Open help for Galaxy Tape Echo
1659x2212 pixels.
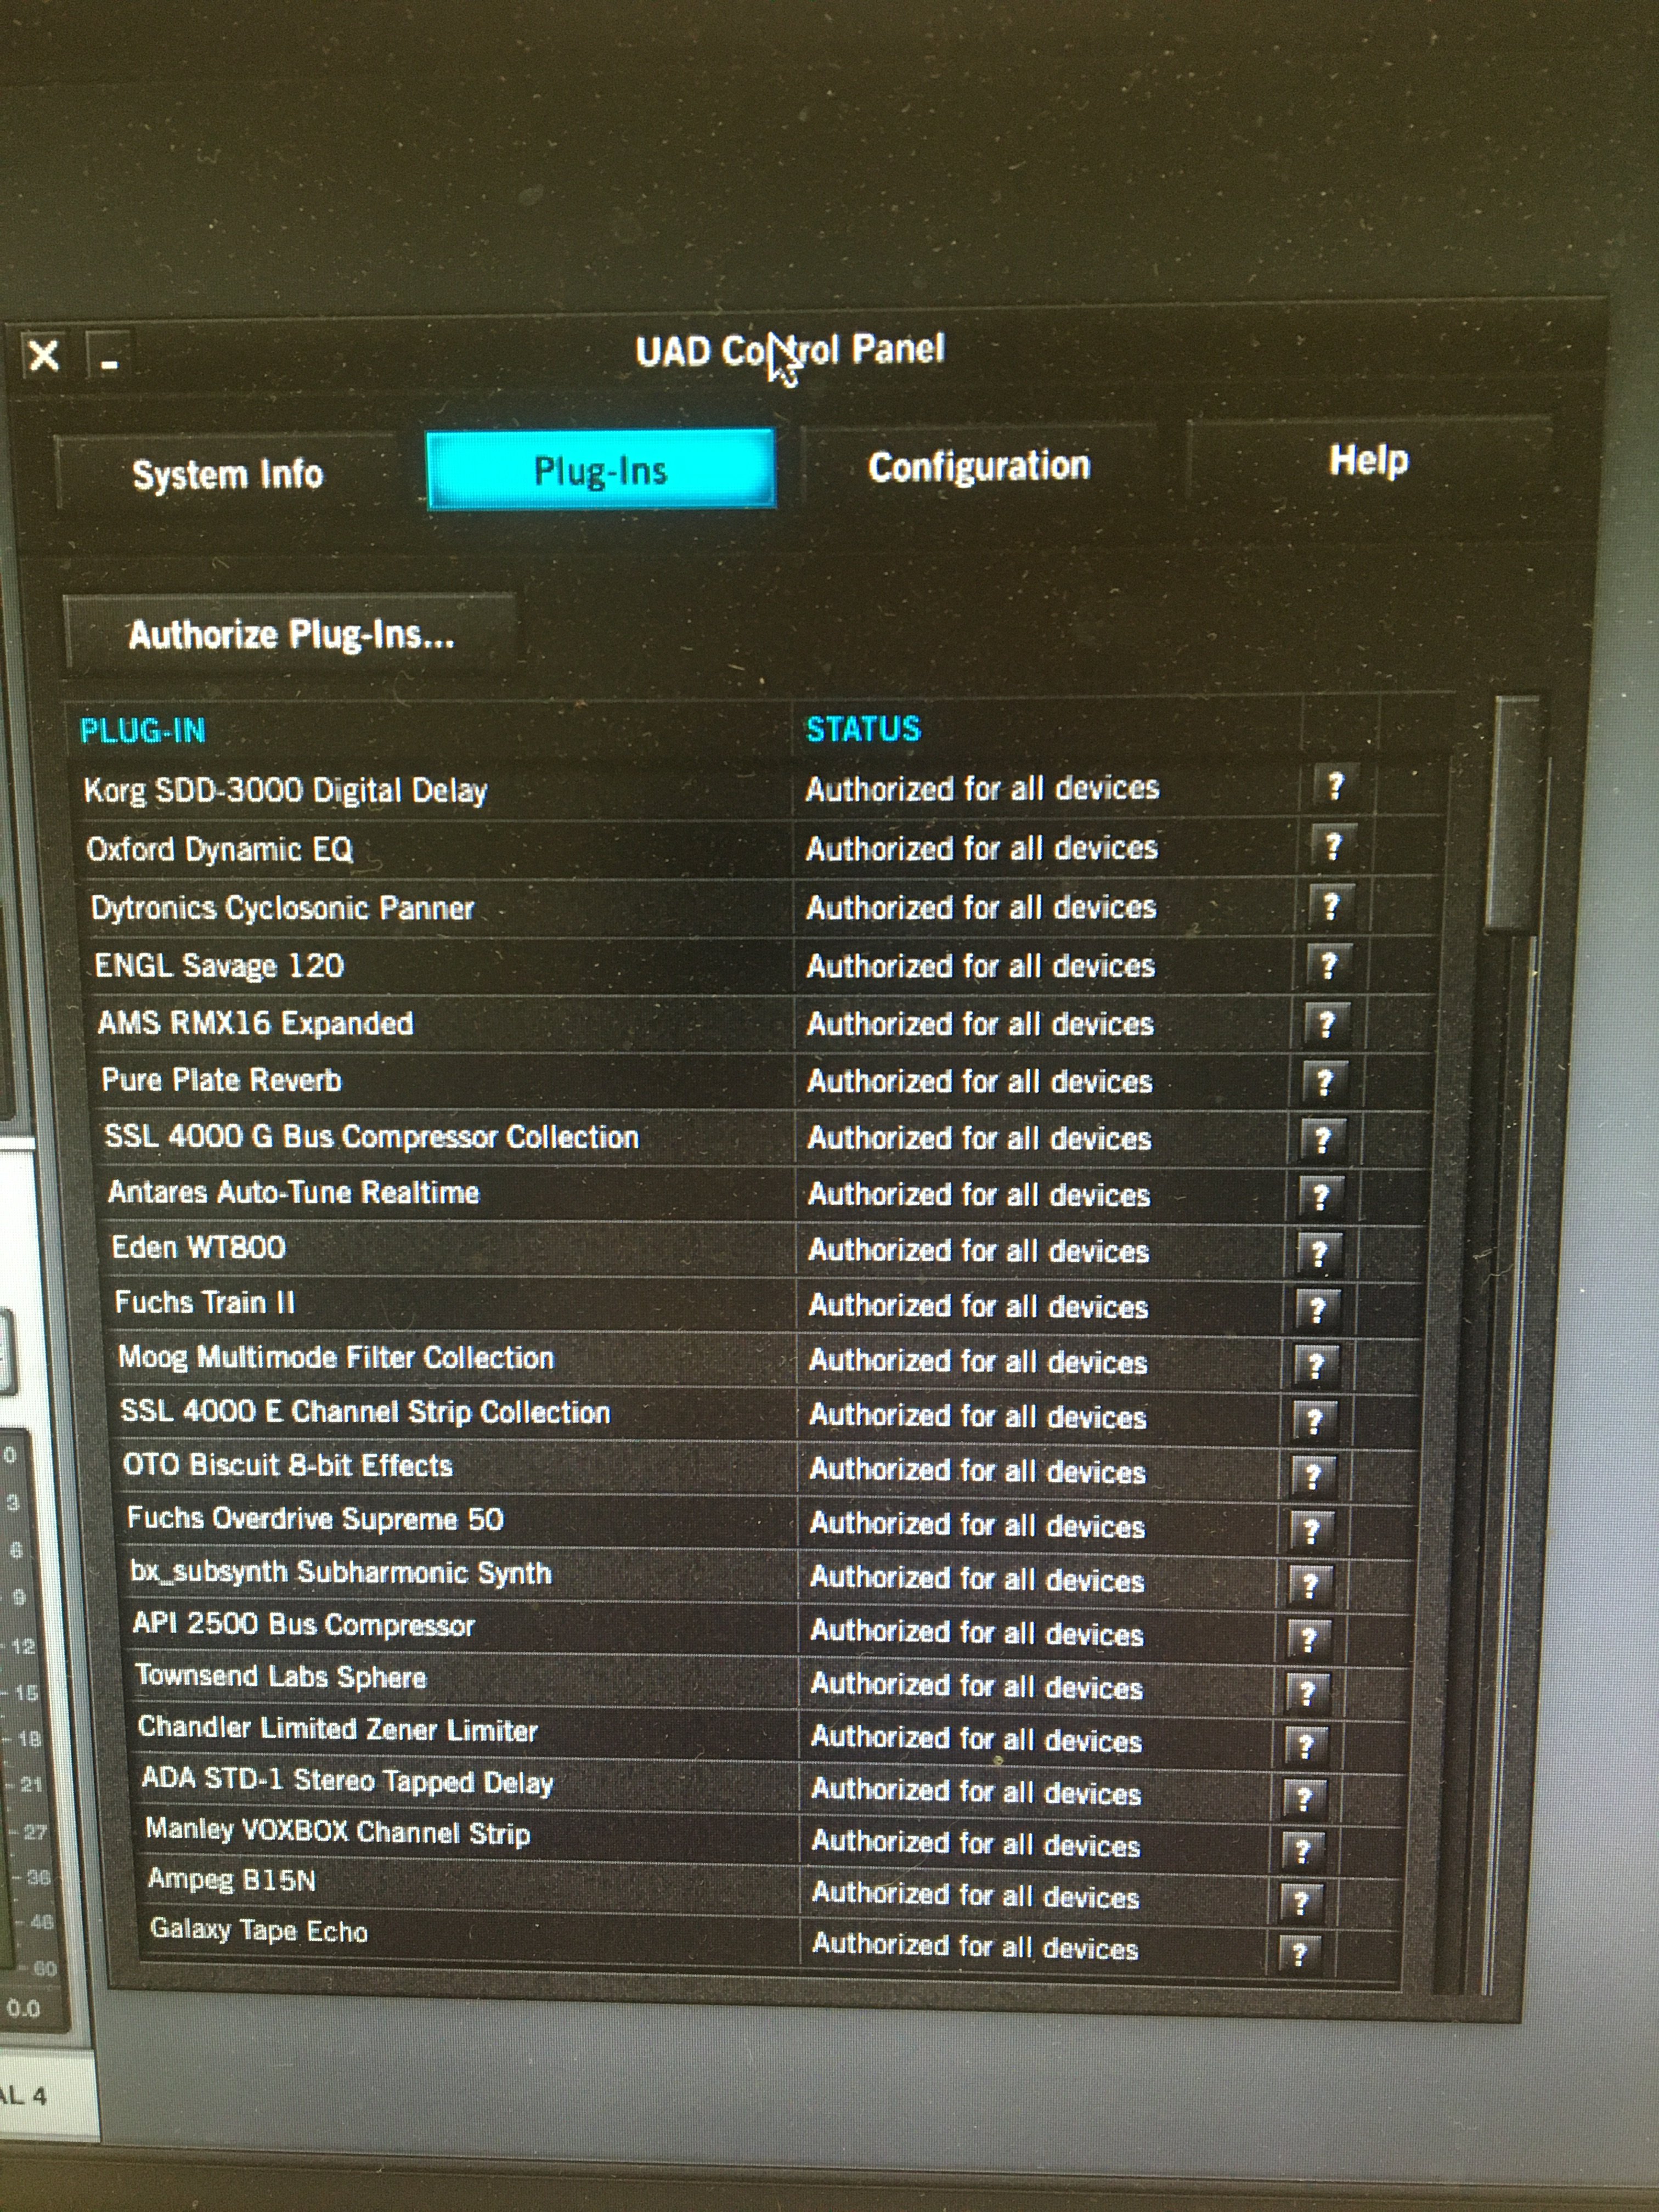tap(1299, 1952)
